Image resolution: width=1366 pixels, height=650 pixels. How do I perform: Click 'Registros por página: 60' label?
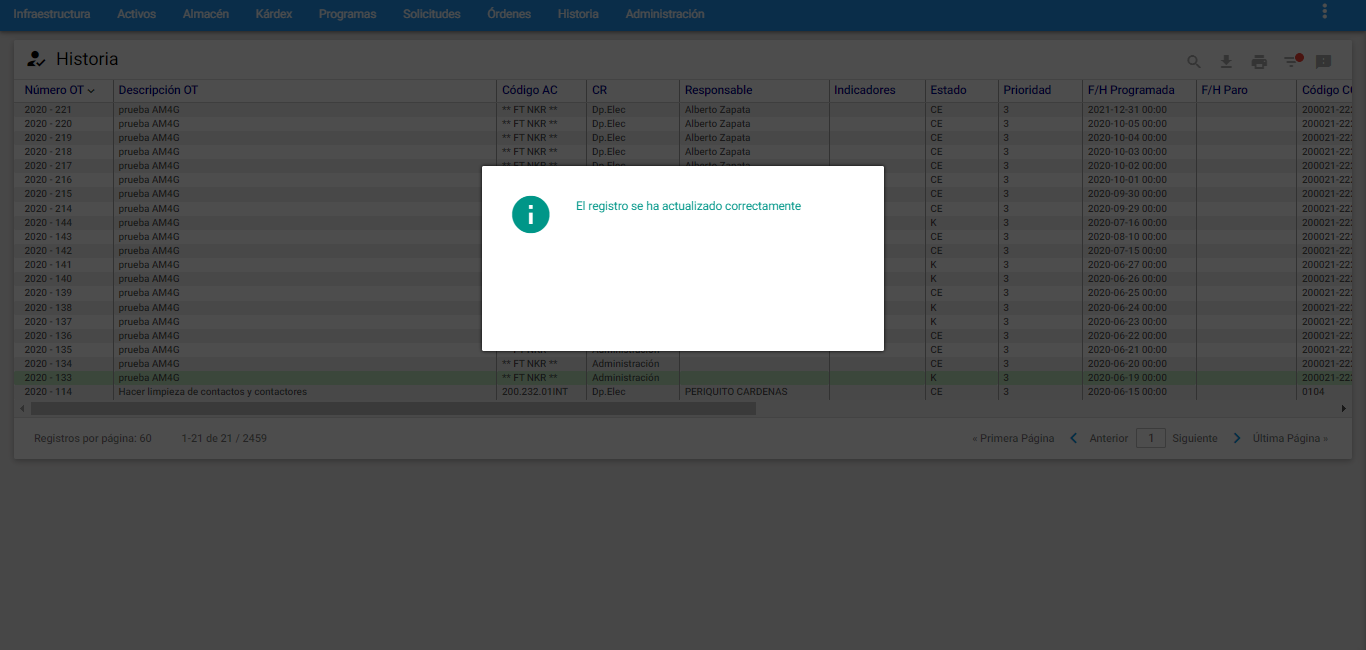93,438
